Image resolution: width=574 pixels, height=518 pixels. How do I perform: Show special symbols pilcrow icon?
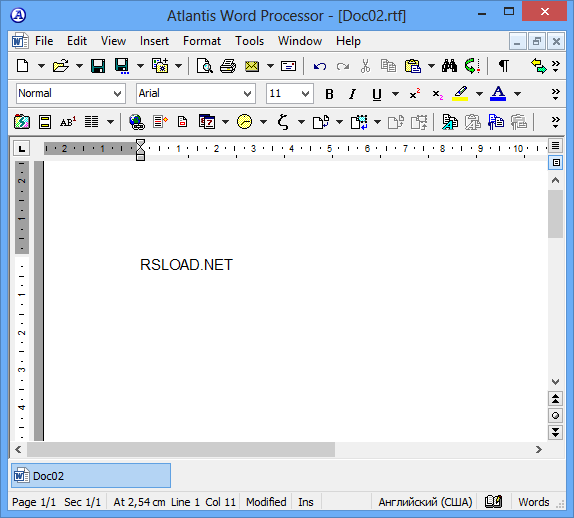tap(504, 66)
